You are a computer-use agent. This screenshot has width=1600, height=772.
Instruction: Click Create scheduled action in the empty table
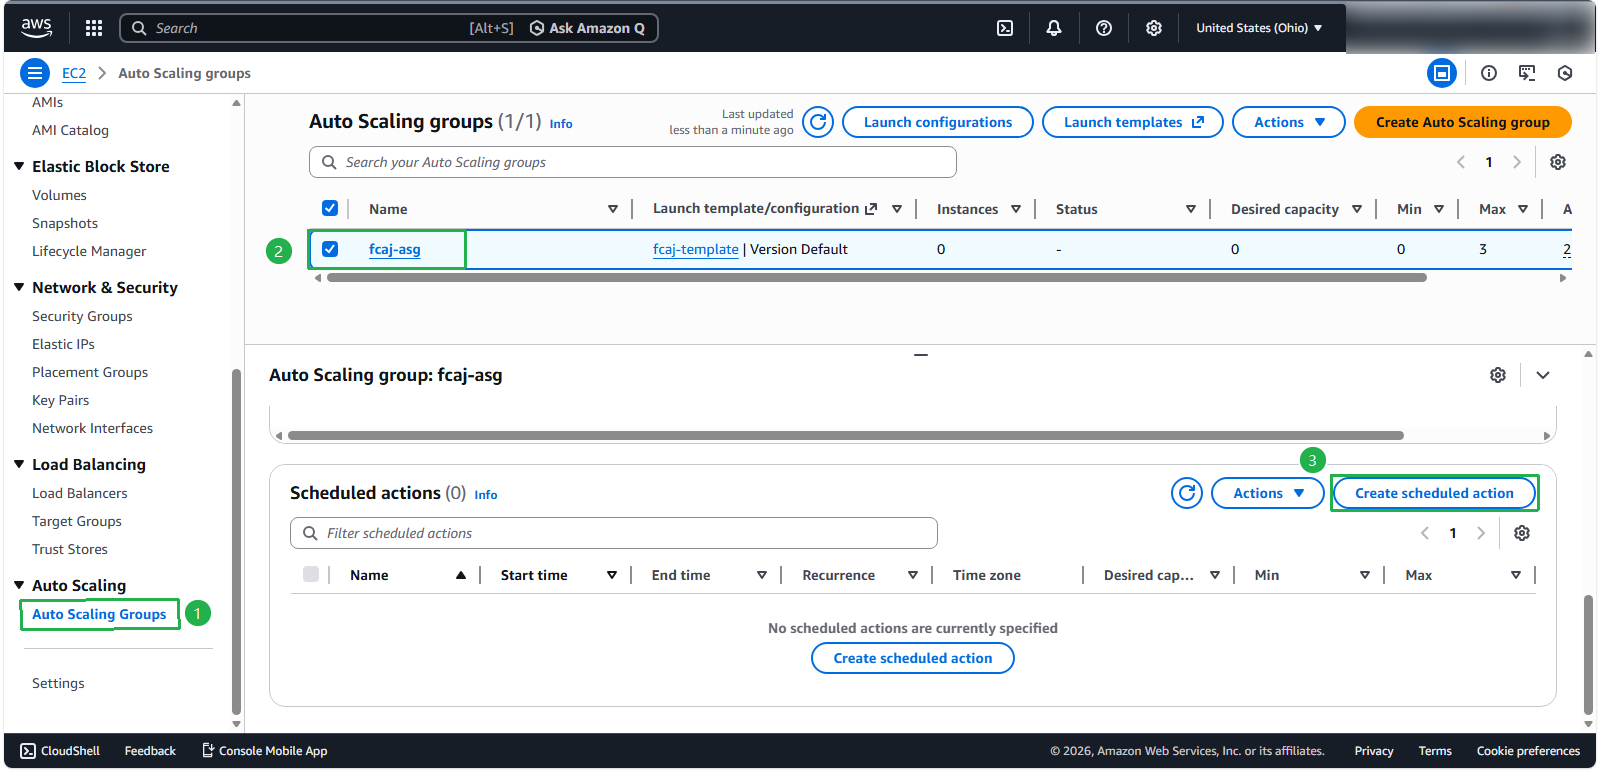pyautogui.click(x=913, y=658)
